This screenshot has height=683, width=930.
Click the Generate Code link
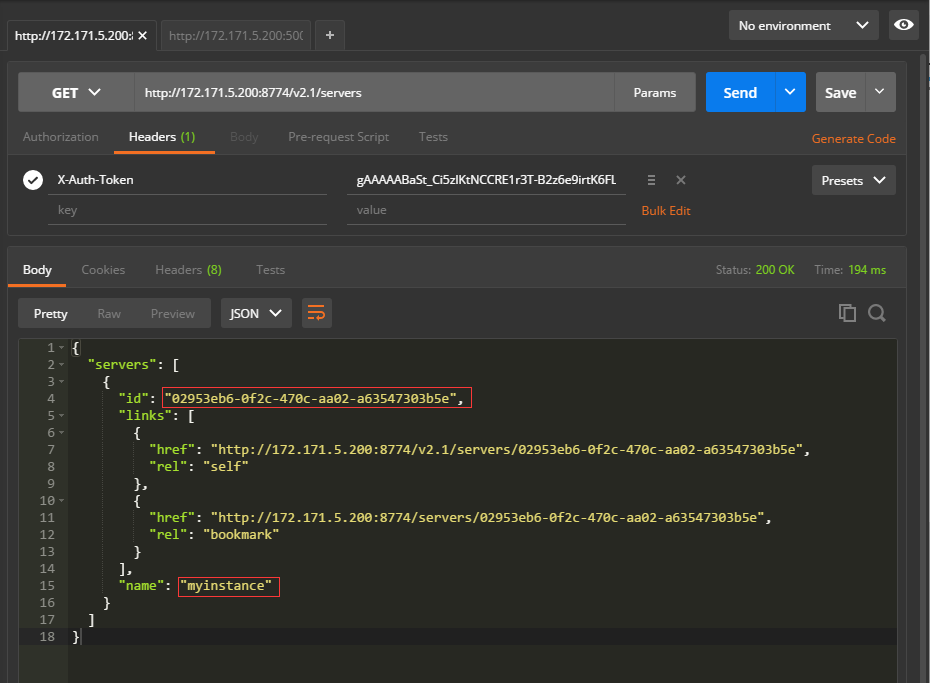tap(853, 139)
